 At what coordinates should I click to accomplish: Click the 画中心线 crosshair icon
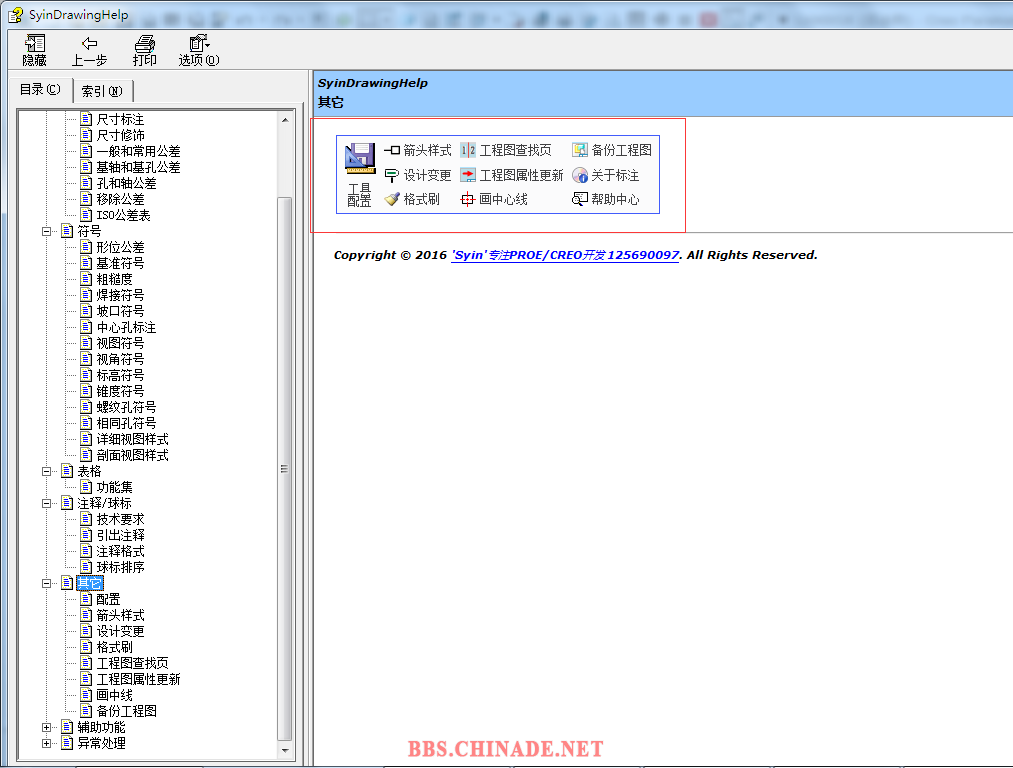(x=468, y=200)
